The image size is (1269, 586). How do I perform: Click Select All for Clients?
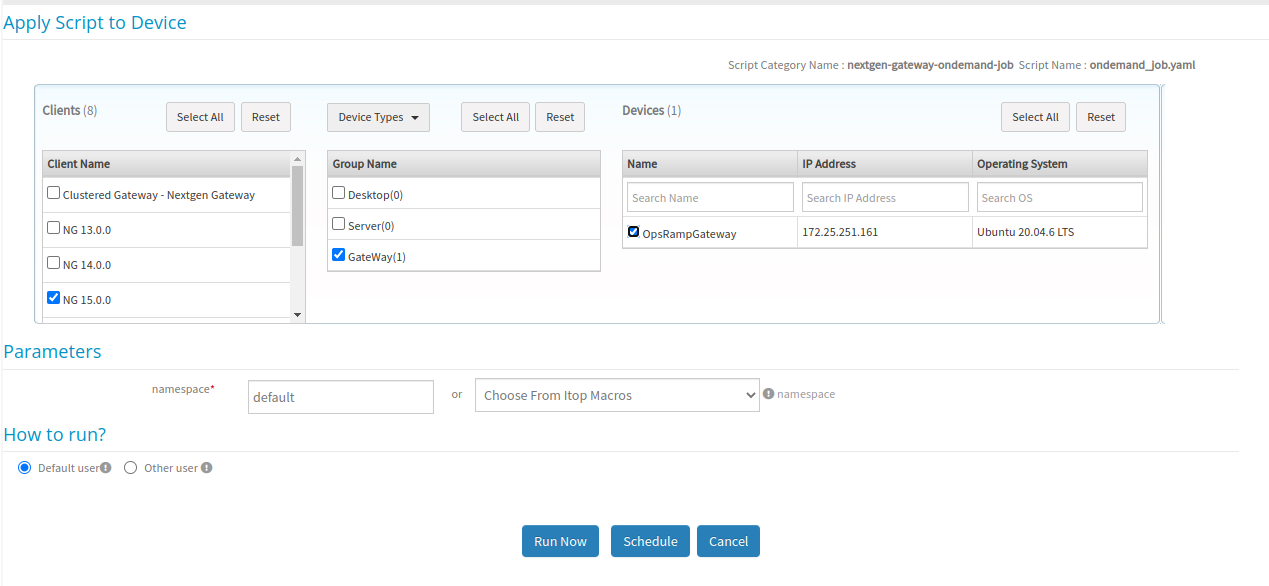point(200,117)
